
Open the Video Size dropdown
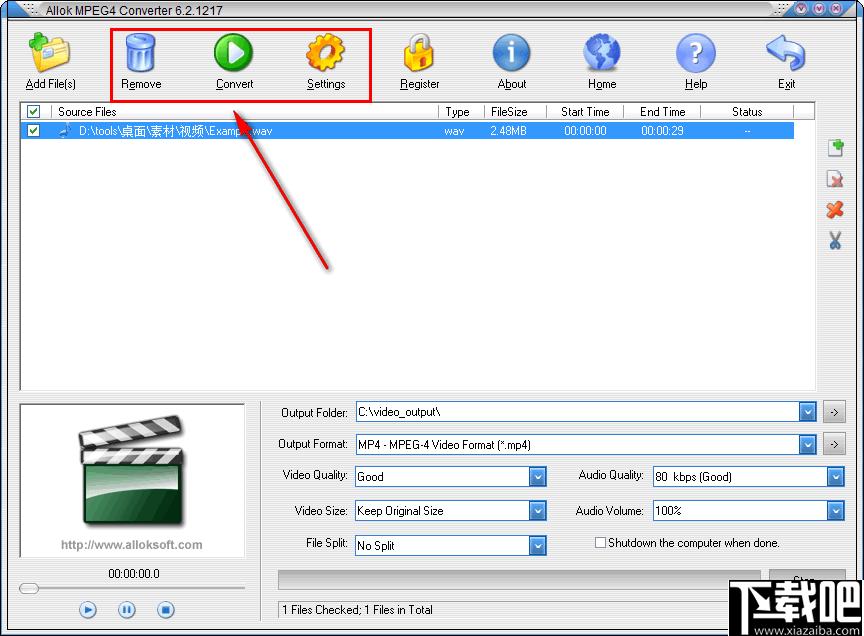[537, 511]
